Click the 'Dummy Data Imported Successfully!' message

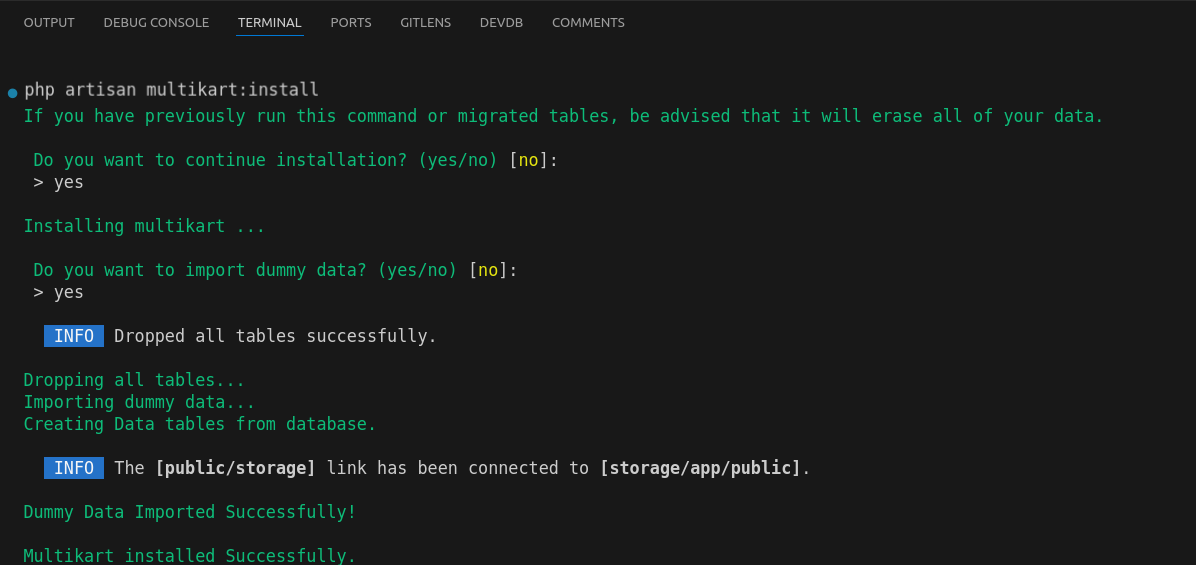pyautogui.click(x=190, y=512)
